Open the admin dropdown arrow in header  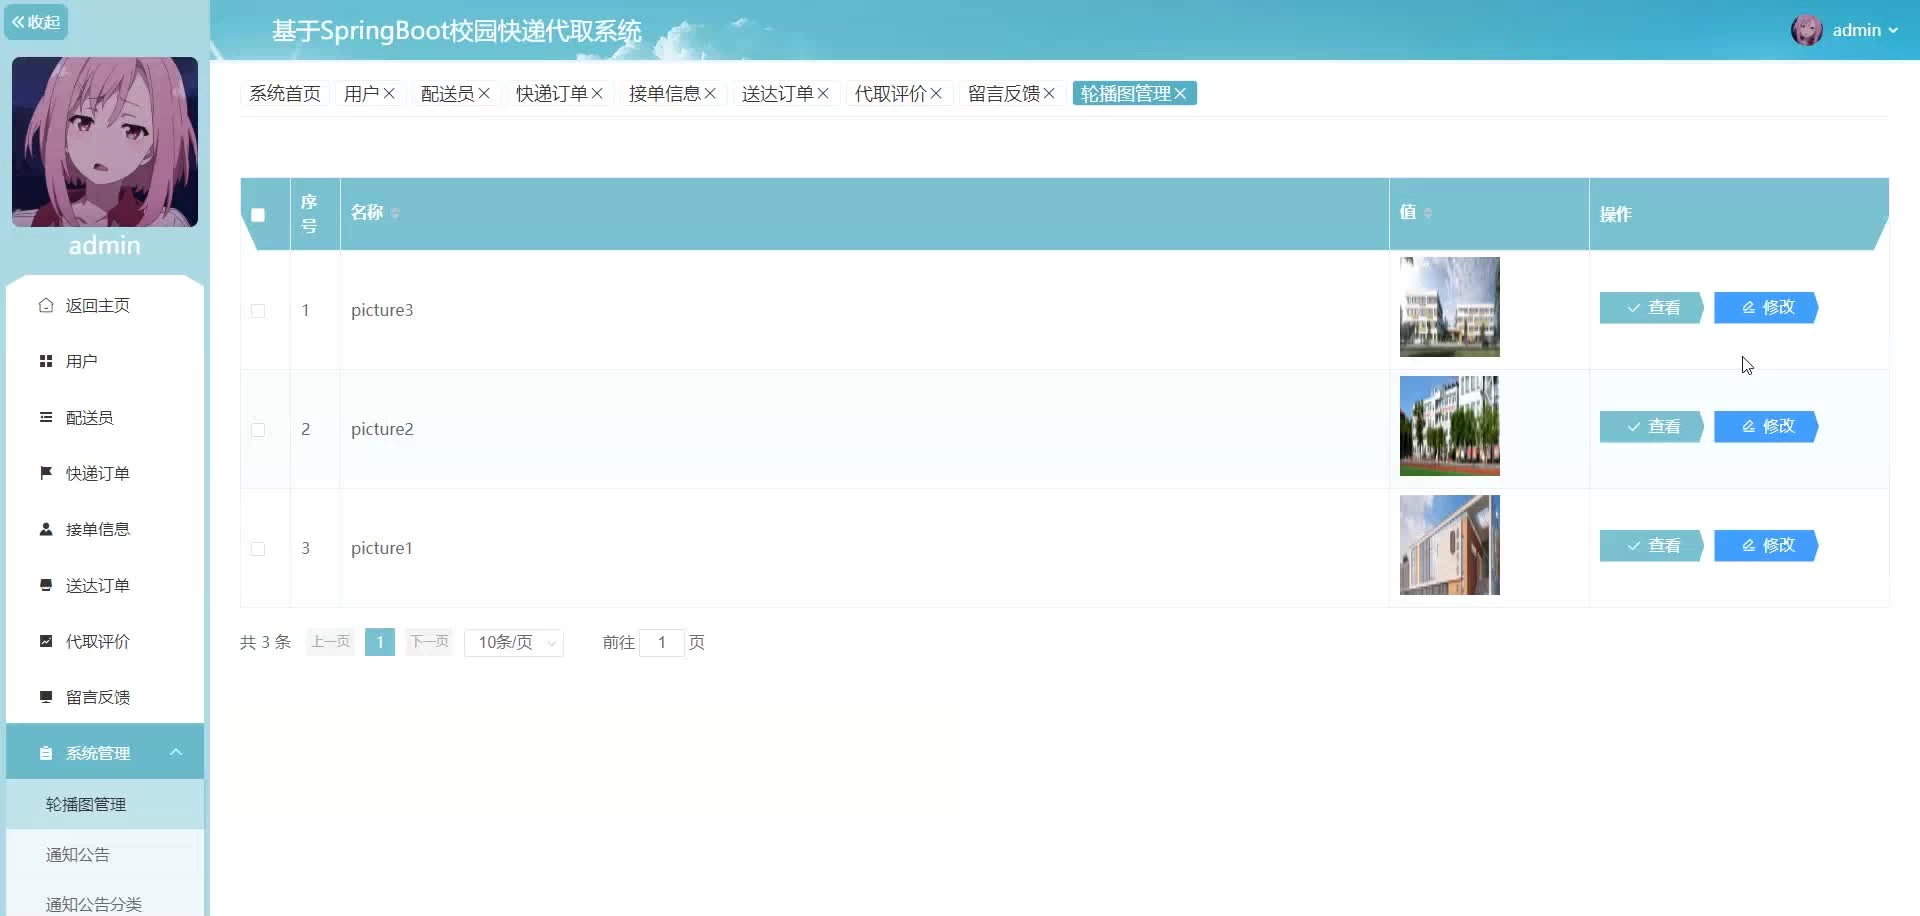(x=1893, y=30)
